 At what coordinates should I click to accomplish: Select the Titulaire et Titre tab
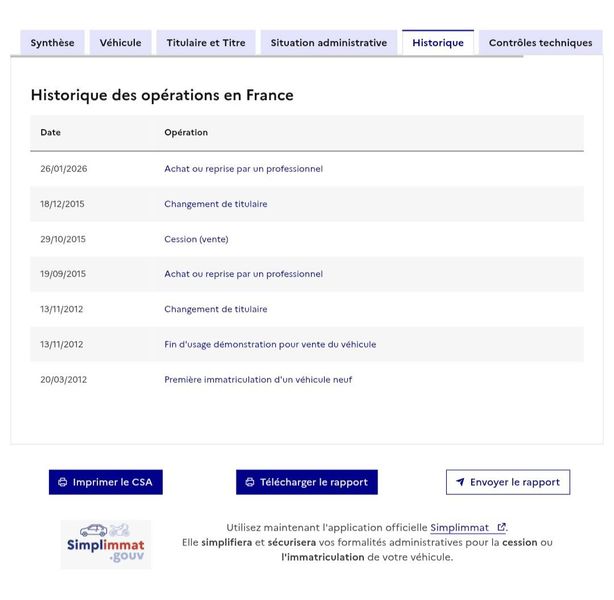[x=206, y=43]
